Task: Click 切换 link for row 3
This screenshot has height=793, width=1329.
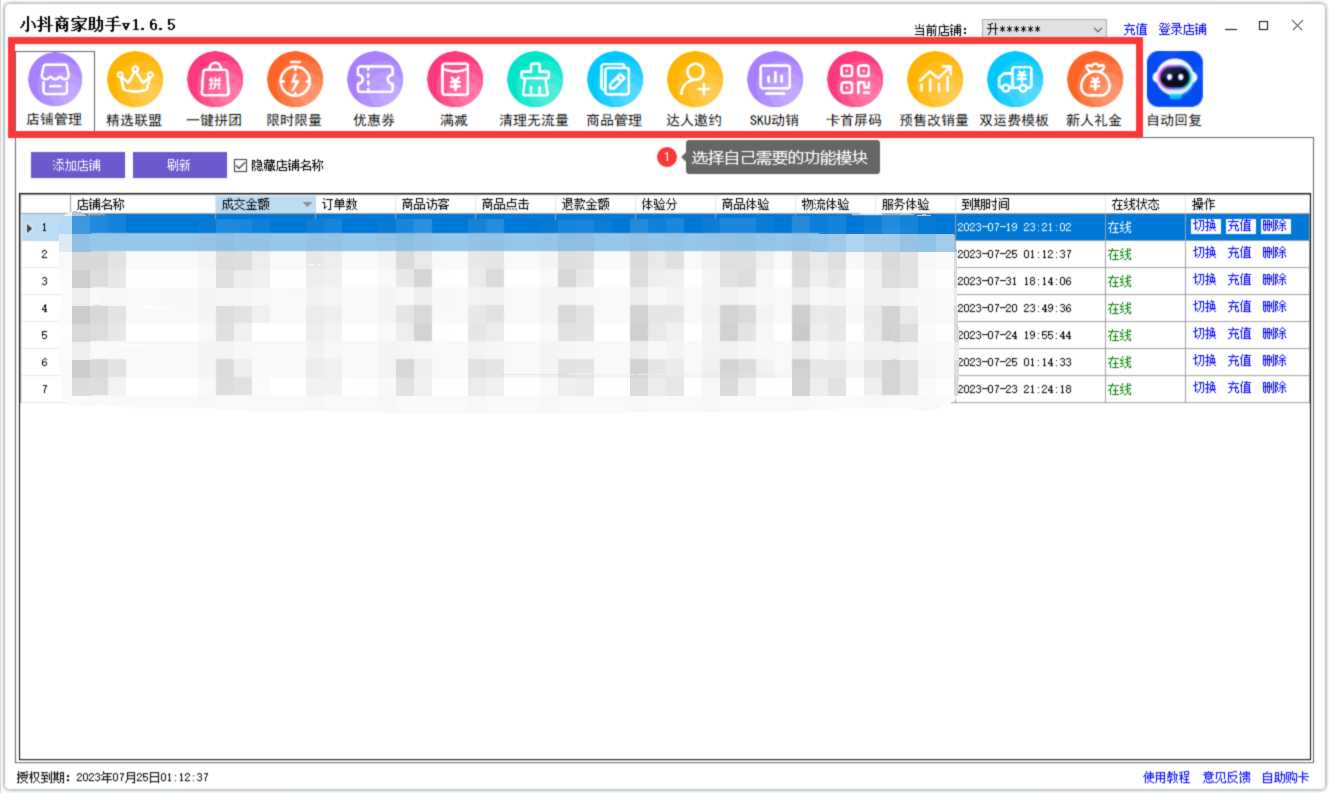Action: pyautogui.click(x=1204, y=280)
